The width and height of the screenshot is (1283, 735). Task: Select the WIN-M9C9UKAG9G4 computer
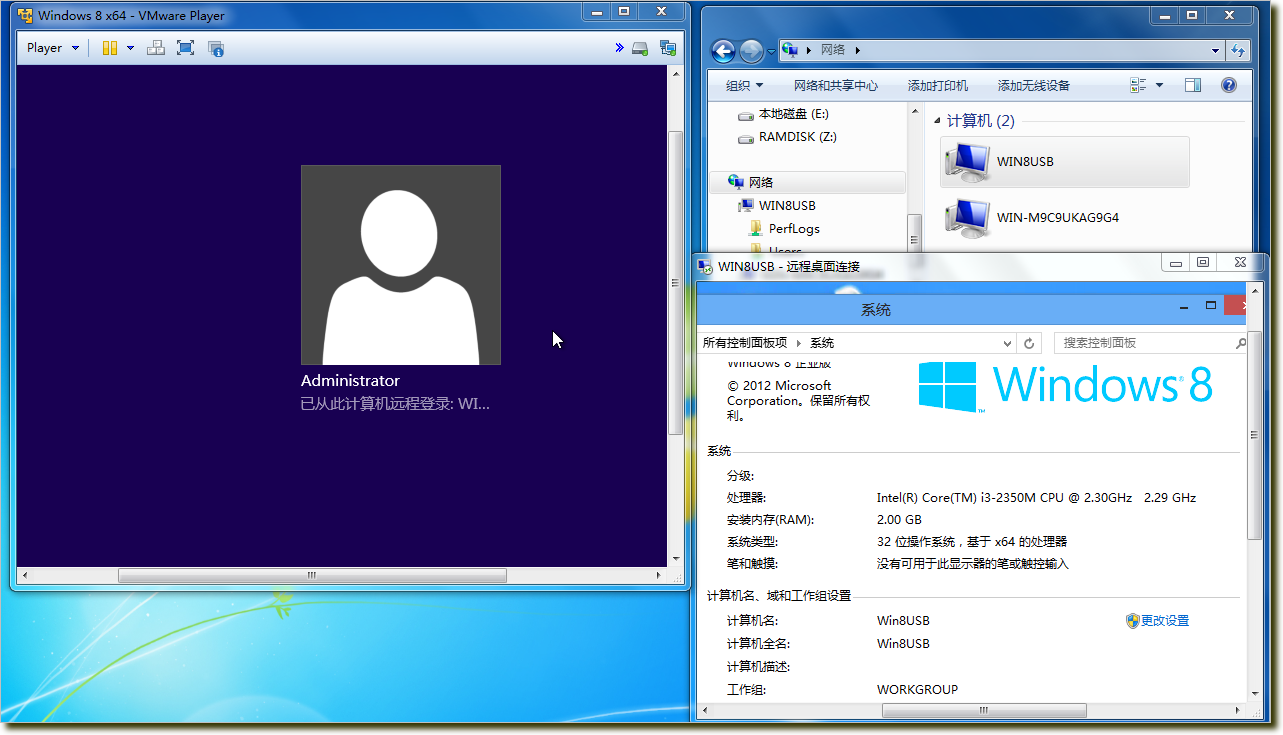pos(1065,217)
